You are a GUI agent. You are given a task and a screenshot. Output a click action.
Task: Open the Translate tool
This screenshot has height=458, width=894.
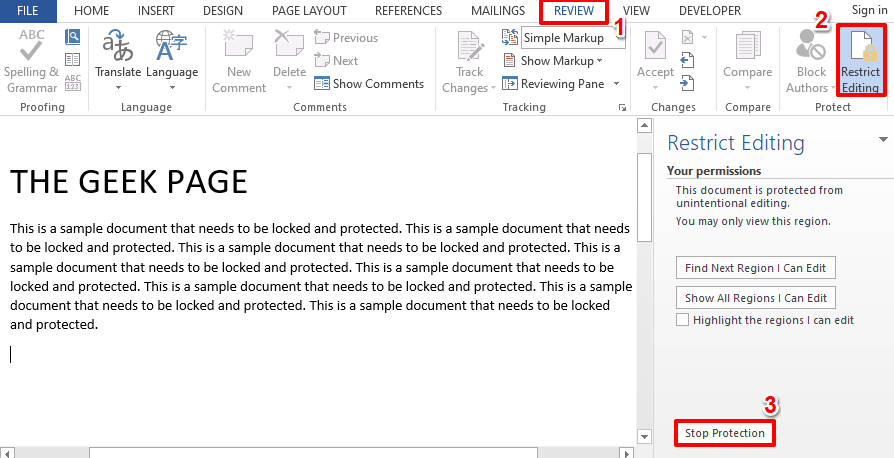(118, 60)
